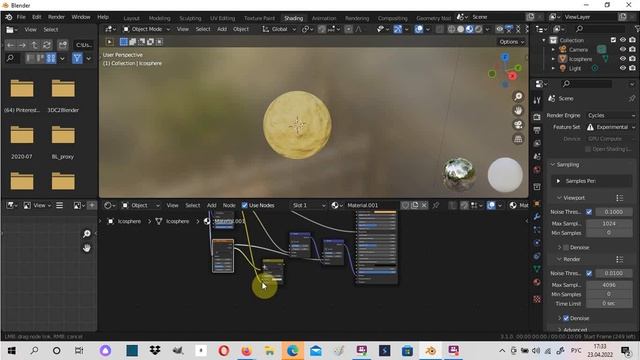Open the viewport Options dropdown
The image size is (640, 360).
511,42
